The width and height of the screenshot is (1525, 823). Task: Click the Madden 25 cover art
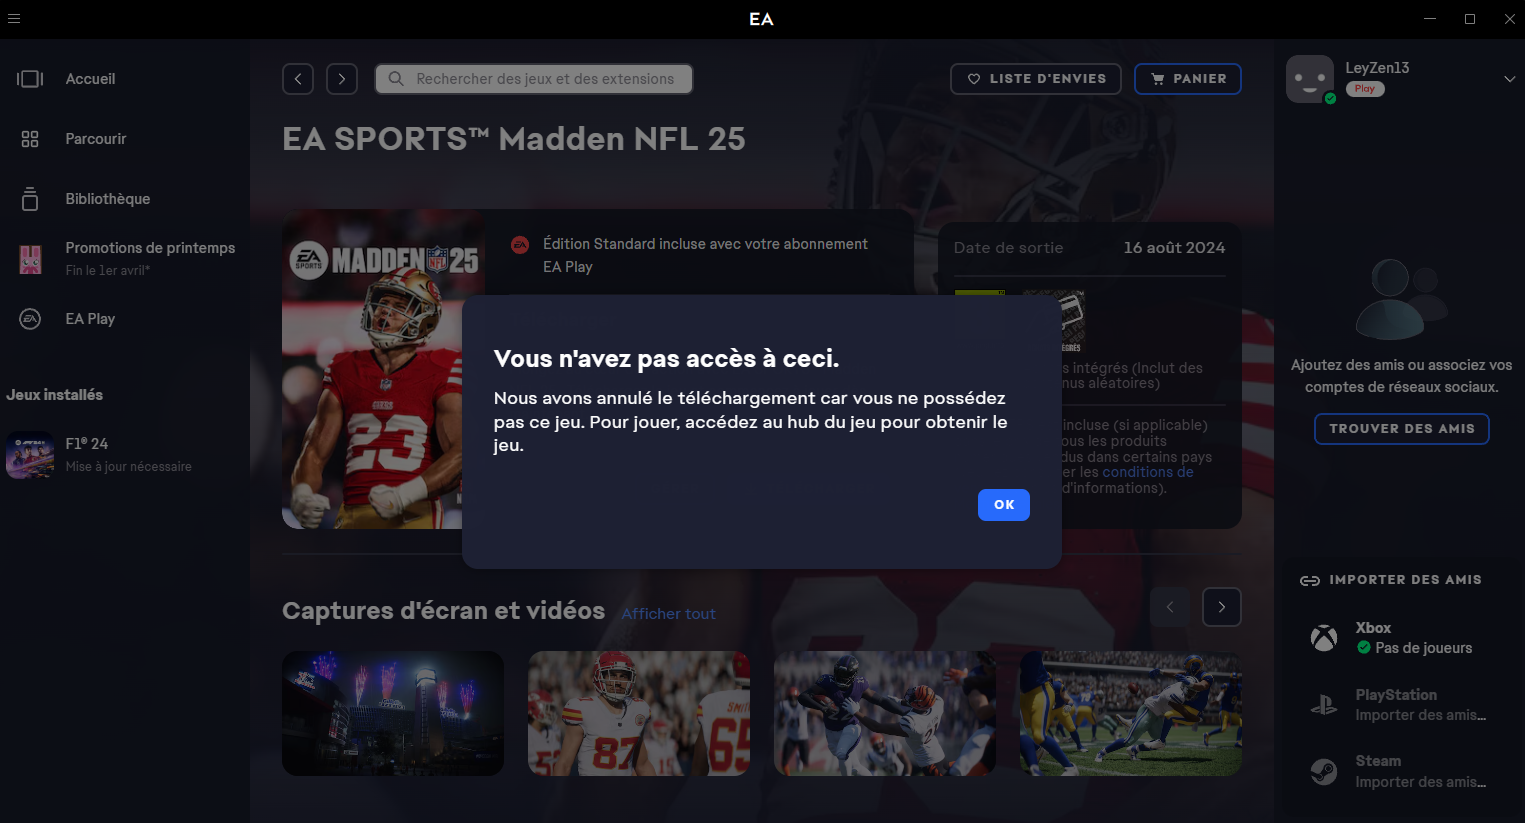[372, 368]
